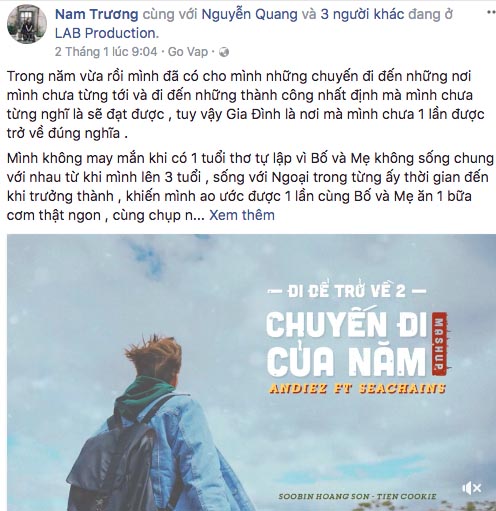Click the red vertical Mashup badge
This screenshot has width=496, height=511.
440,341
